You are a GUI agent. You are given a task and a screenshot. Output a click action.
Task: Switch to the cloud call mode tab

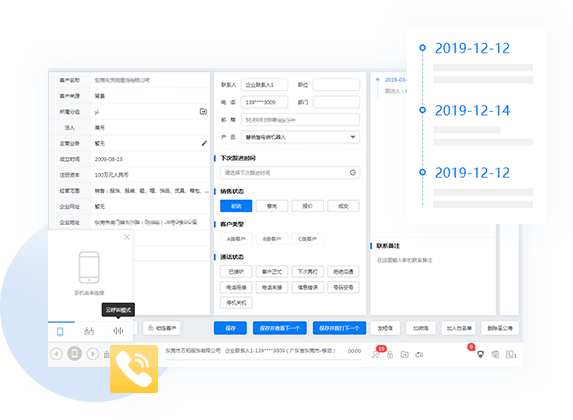118,331
